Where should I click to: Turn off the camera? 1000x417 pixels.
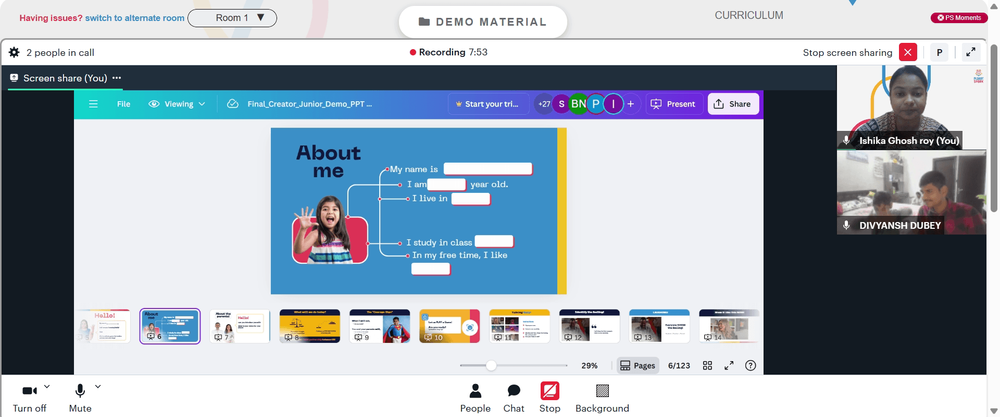29,399
